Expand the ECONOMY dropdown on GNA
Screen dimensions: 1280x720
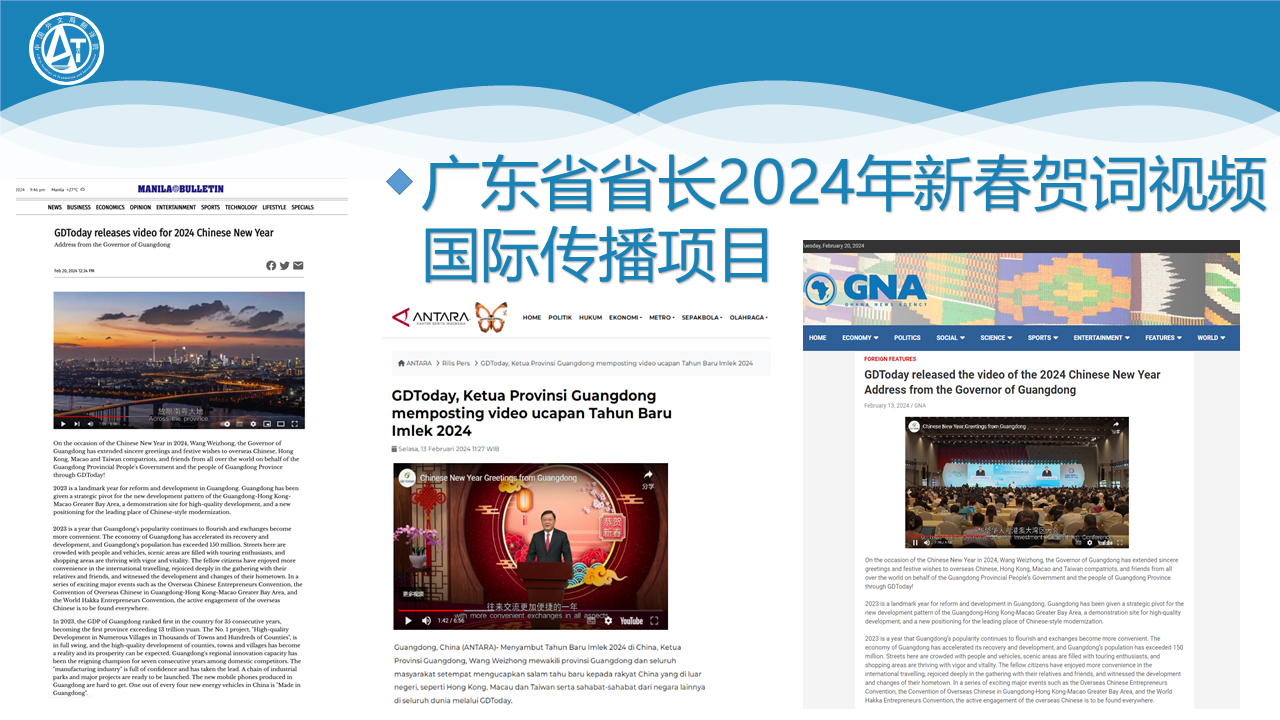click(x=860, y=338)
